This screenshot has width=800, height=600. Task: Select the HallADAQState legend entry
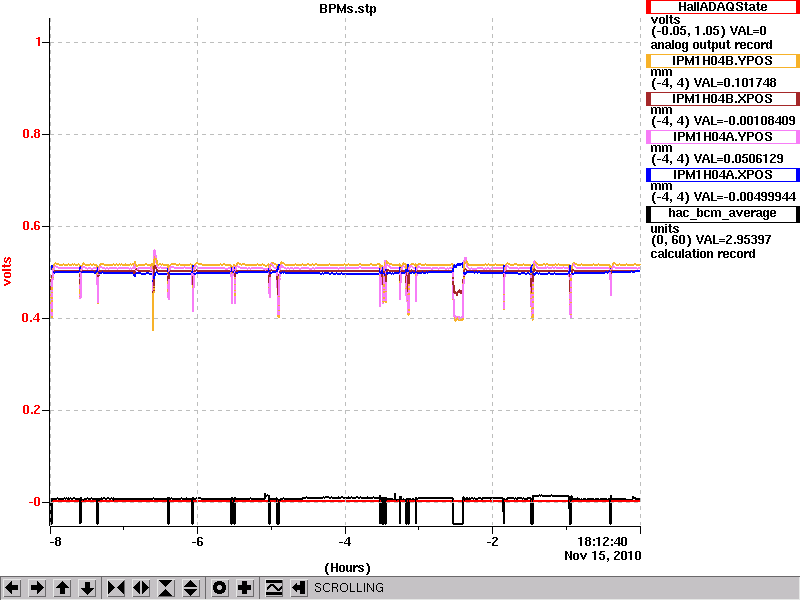click(722, 7)
